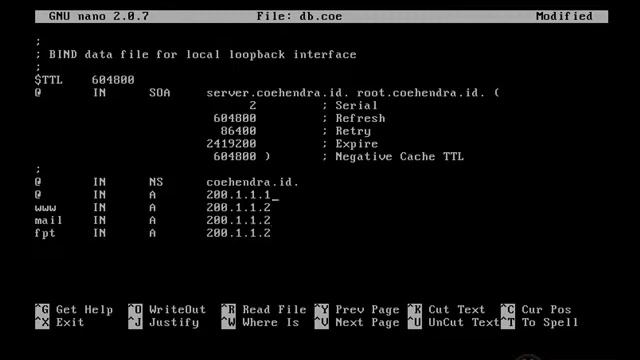
Task: Click the ^J Justify shortcut
Action: point(163,322)
